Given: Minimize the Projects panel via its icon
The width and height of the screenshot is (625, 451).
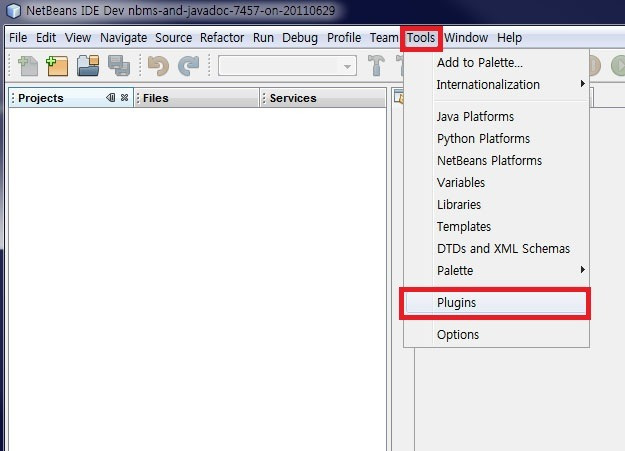Looking at the screenshot, I should pos(111,98).
